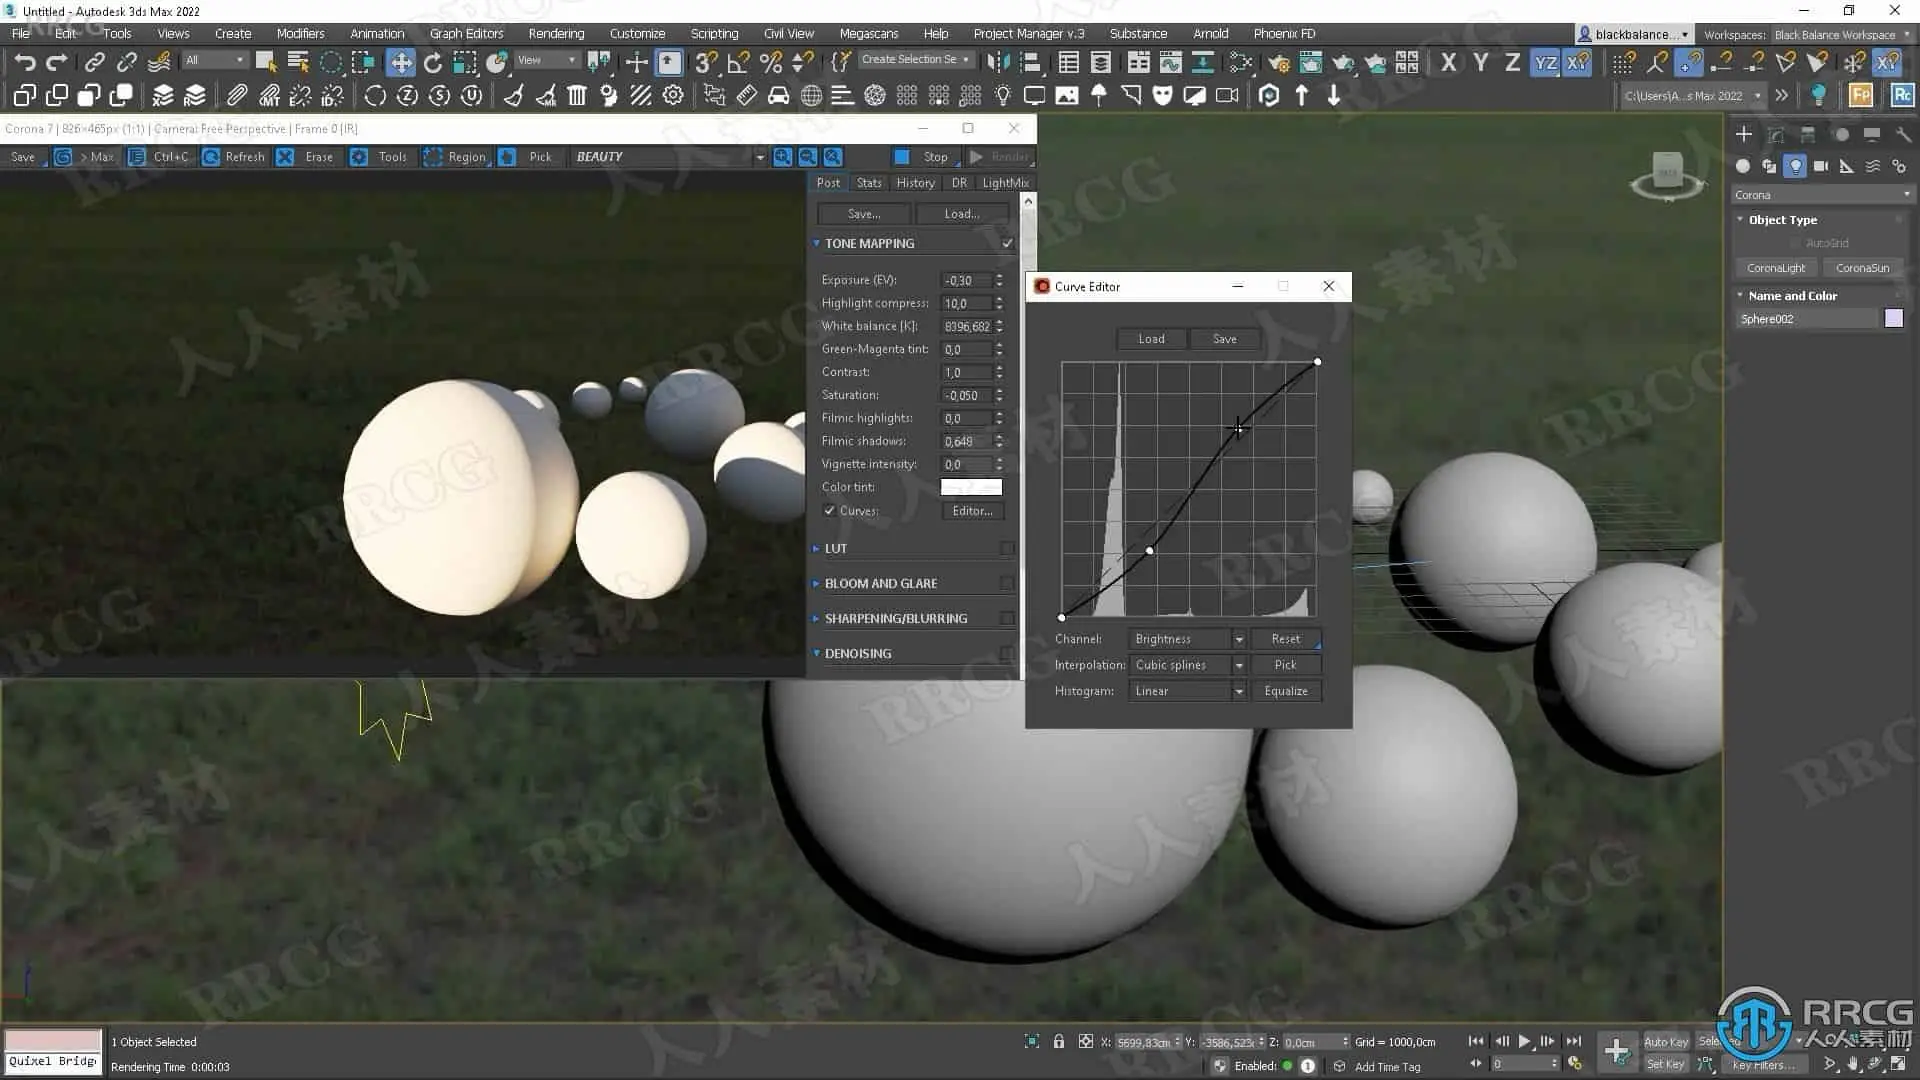
Task: Constrain to X axis button
Action: [1448, 62]
